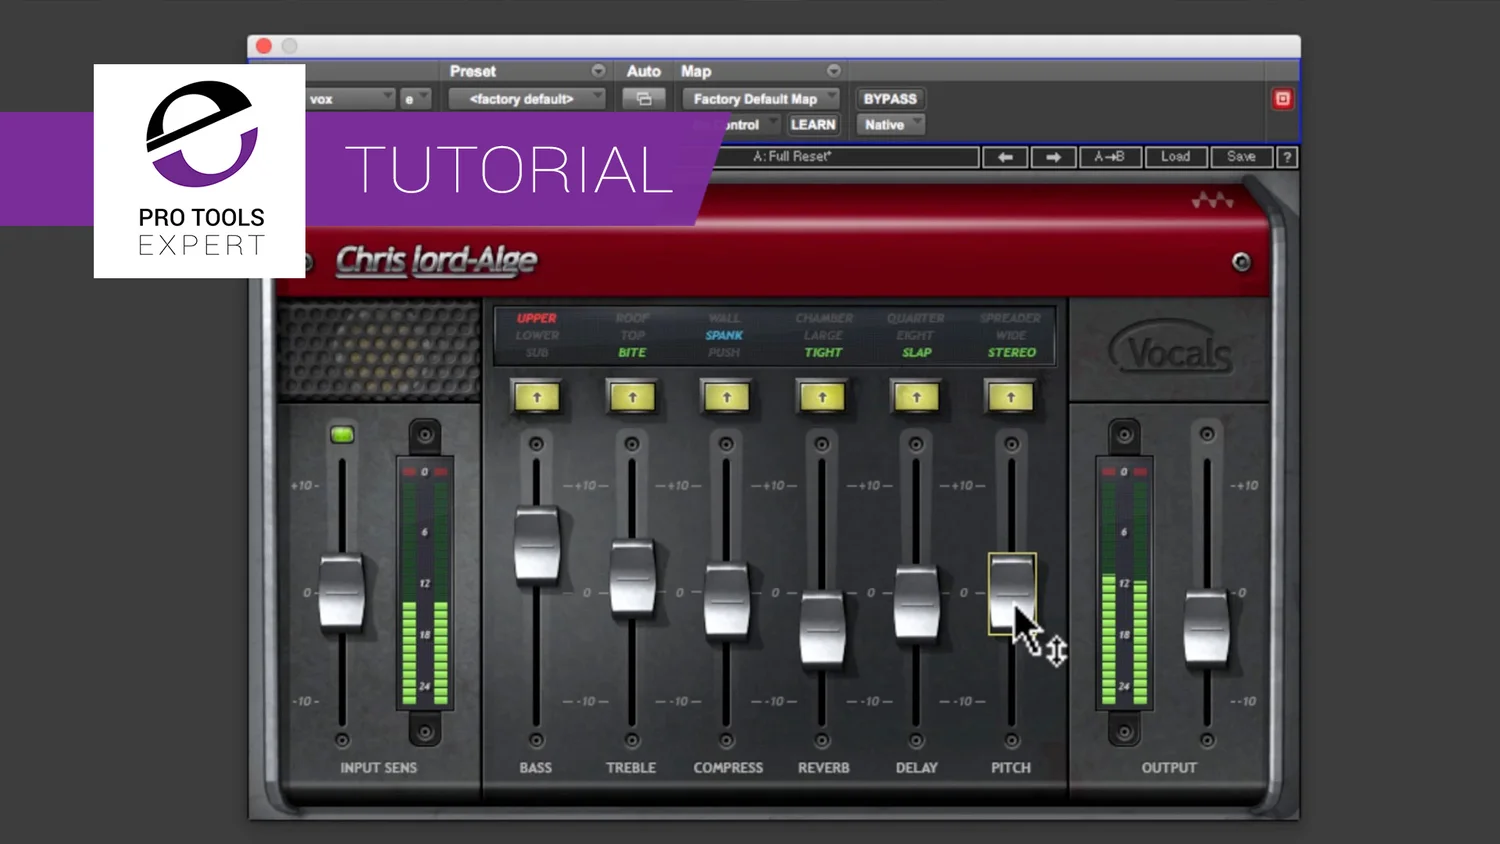Click the Waves undo left arrow
This screenshot has width=1500, height=844.
click(x=1005, y=157)
